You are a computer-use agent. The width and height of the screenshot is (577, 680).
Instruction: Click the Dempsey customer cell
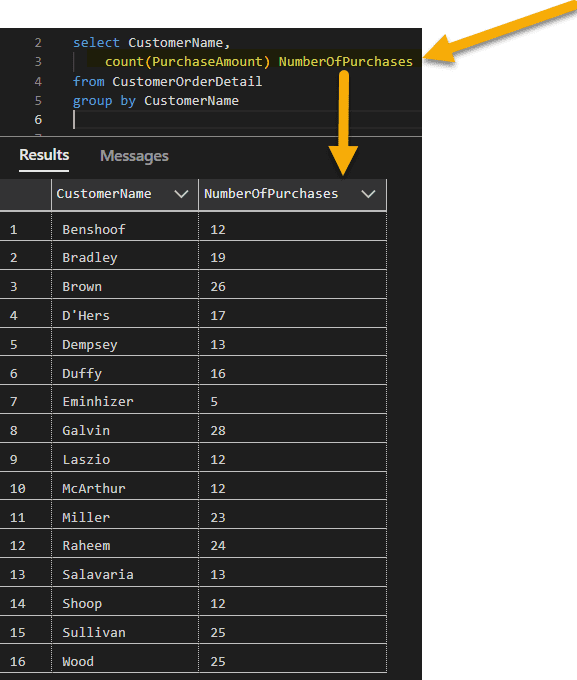pyautogui.click(x=125, y=344)
